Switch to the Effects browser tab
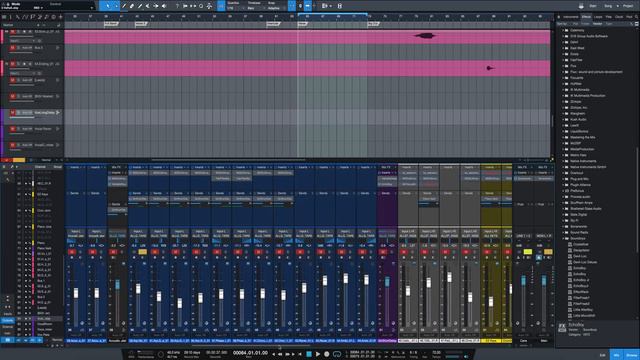The height and width of the screenshot is (360, 640). 586,17
